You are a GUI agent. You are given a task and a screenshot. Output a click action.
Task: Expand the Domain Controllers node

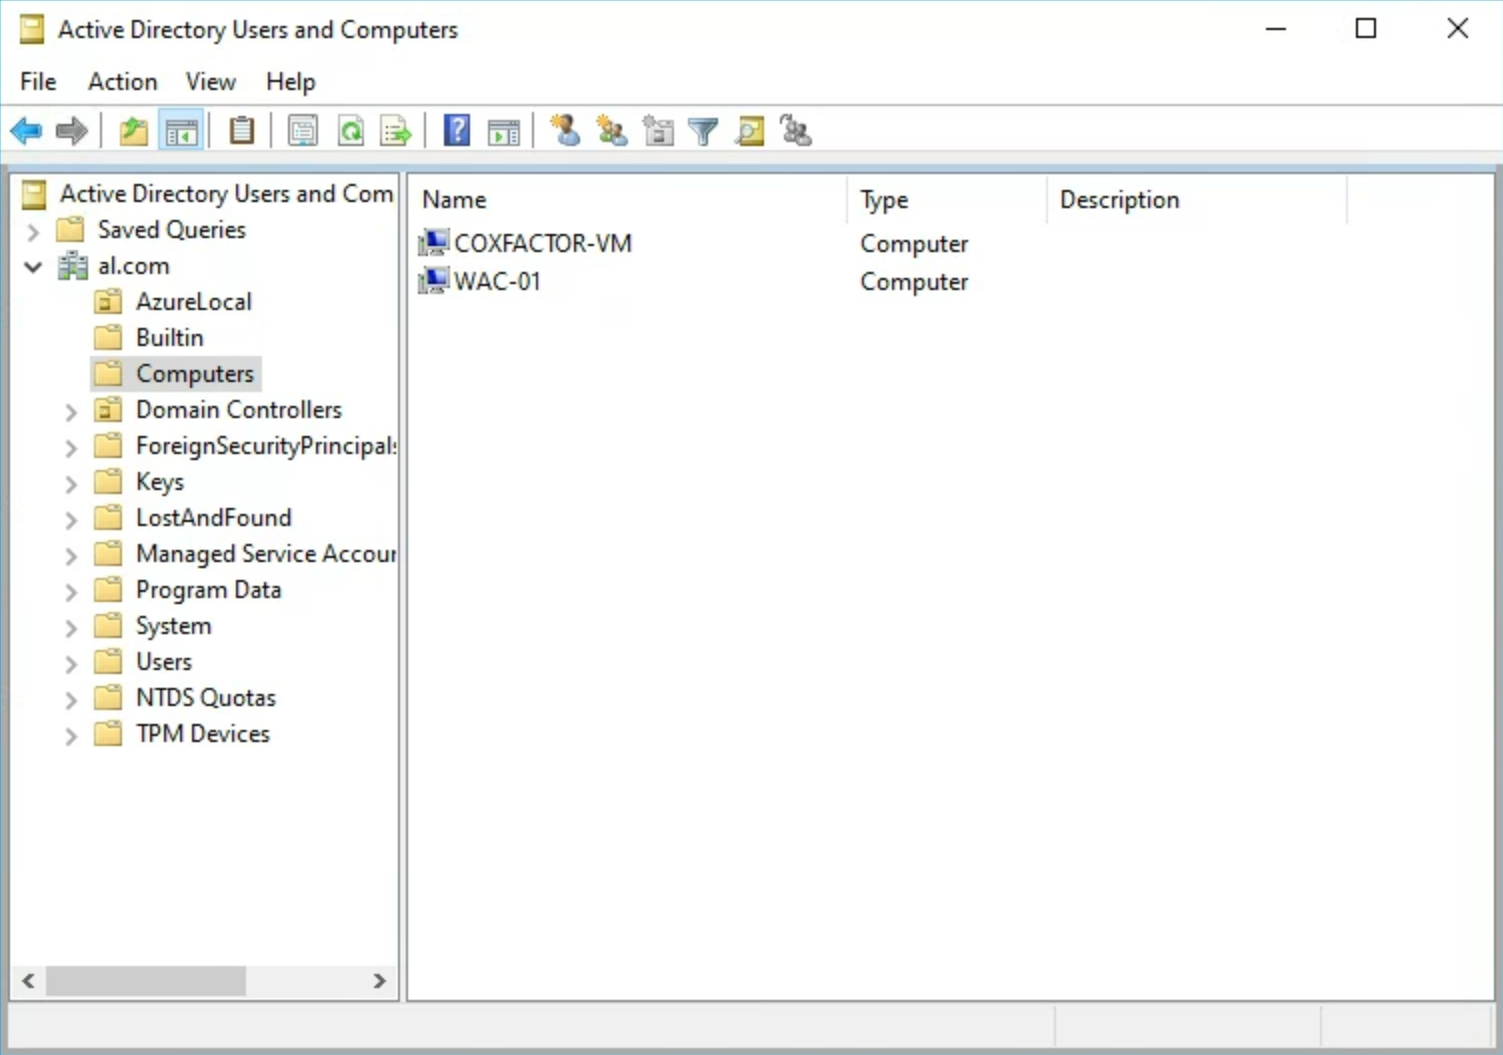[x=71, y=412]
